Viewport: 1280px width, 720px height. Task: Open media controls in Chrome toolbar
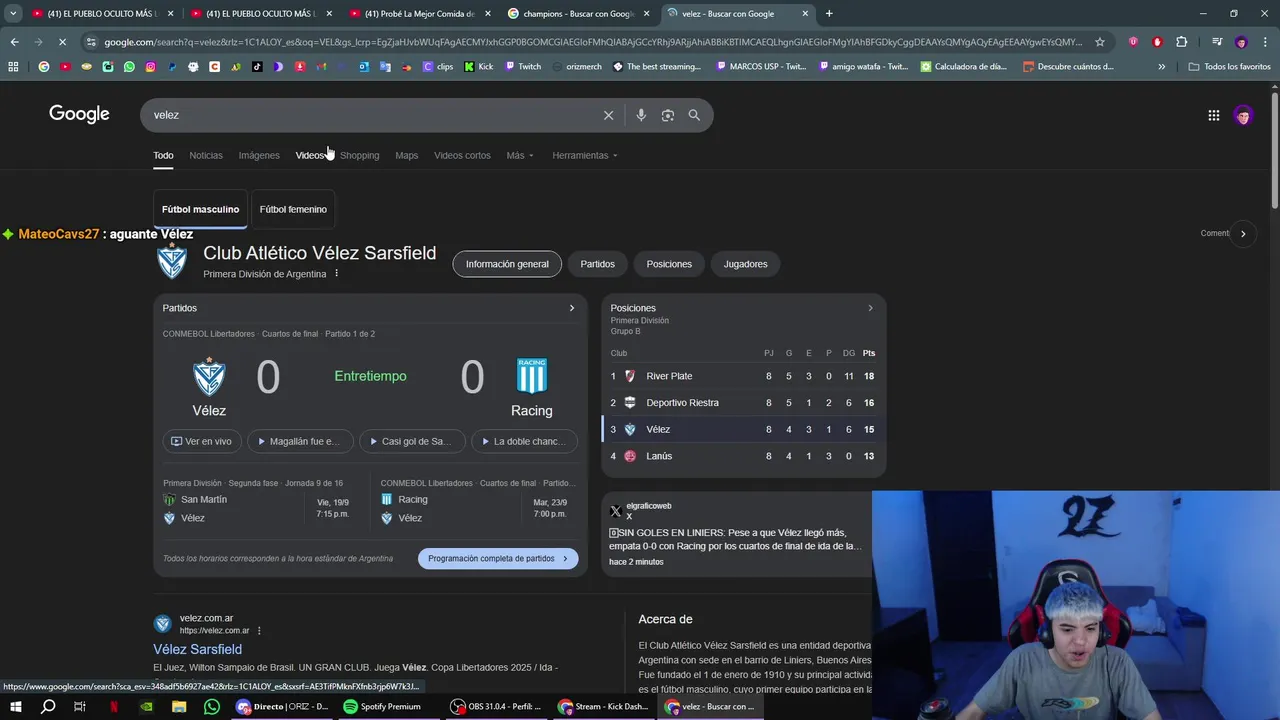(x=1216, y=42)
